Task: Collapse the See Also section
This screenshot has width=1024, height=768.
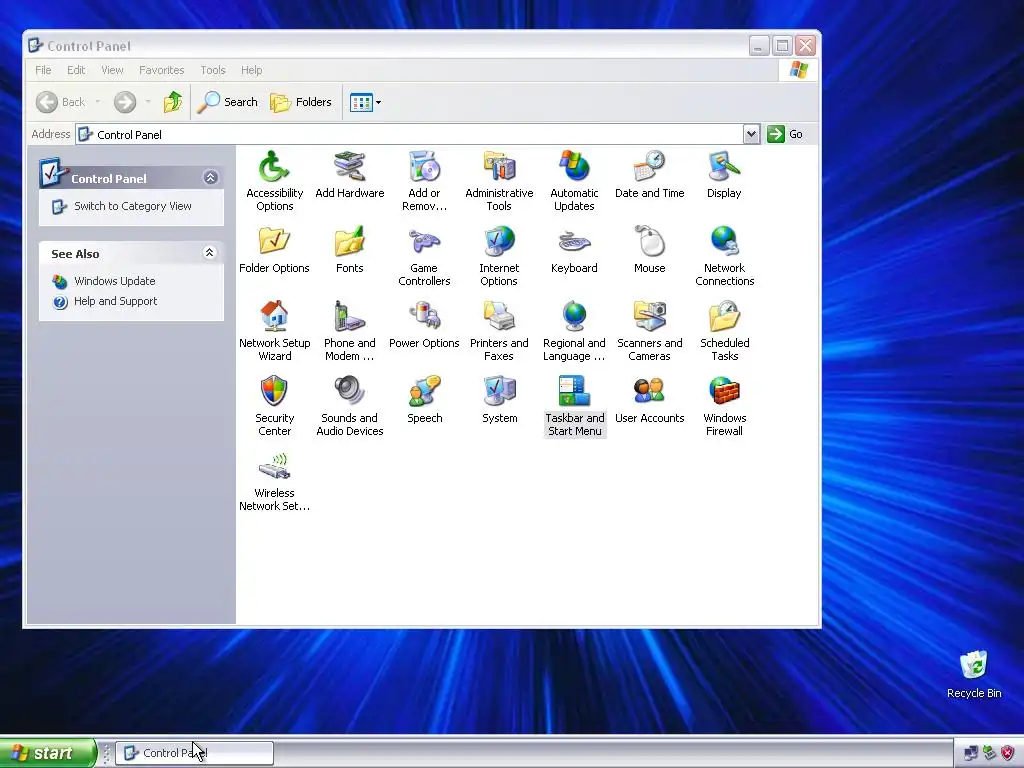Action: [x=210, y=253]
